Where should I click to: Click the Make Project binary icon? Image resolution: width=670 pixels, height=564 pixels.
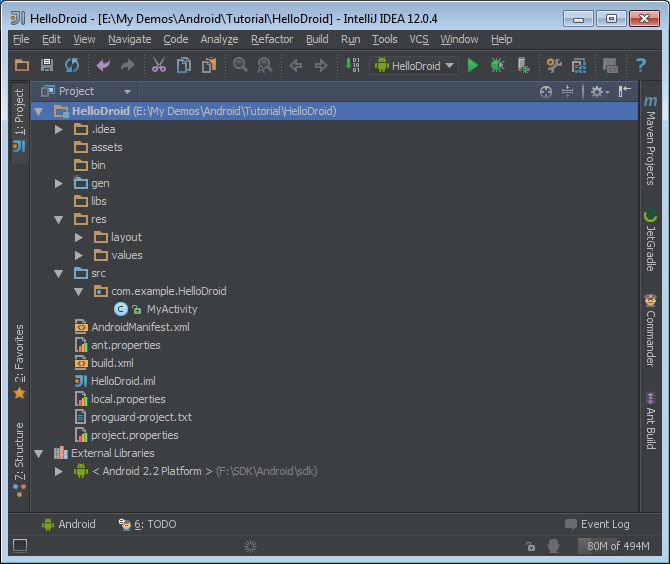pyautogui.click(x=352, y=65)
